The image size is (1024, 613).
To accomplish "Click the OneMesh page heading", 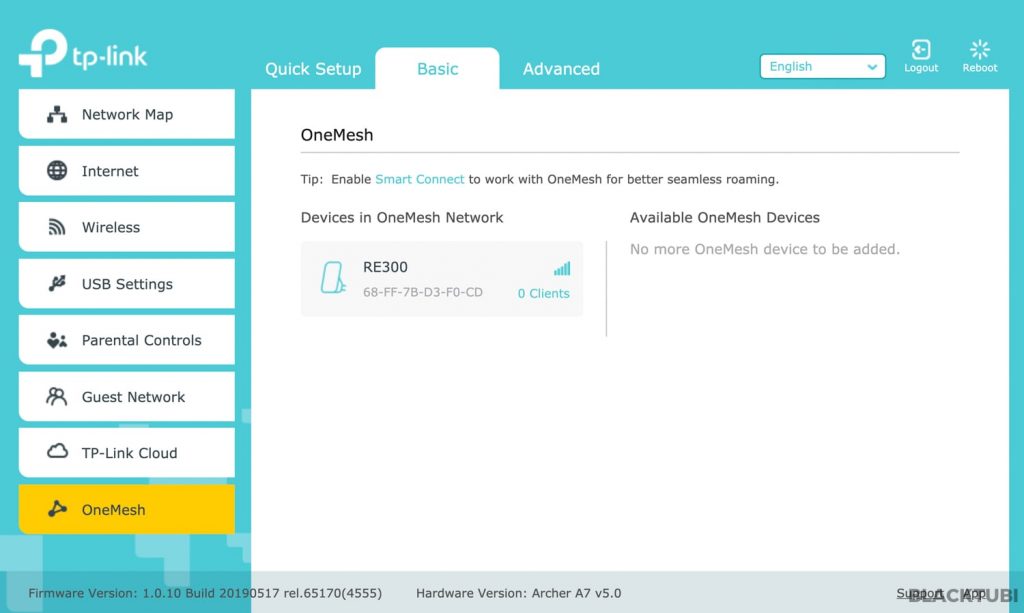I will tap(337, 134).
